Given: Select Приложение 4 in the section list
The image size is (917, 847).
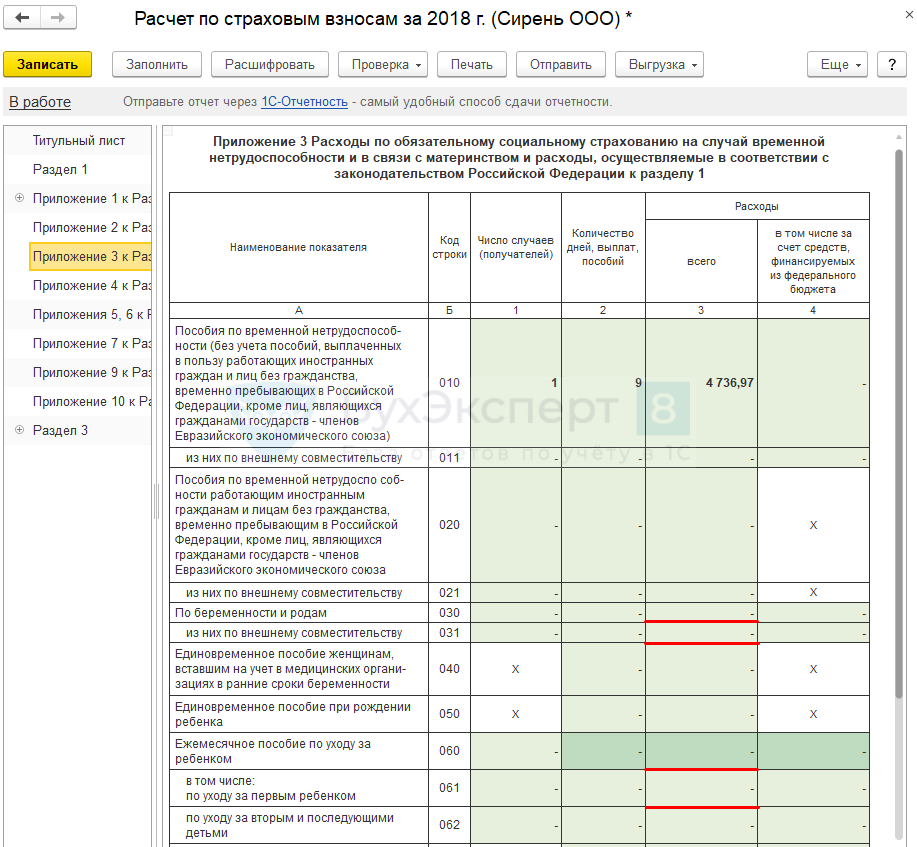Looking at the screenshot, I should [x=91, y=285].
